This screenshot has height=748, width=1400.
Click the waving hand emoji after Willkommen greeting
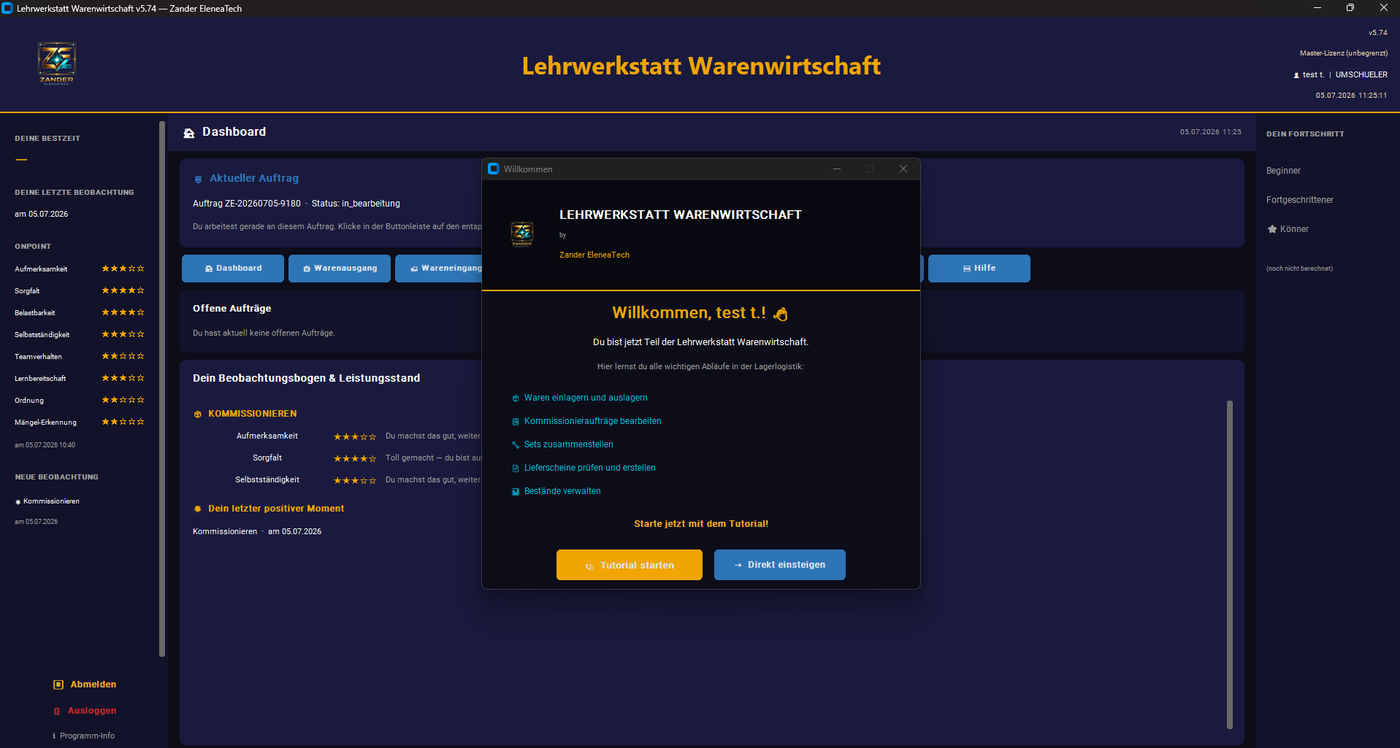point(781,314)
